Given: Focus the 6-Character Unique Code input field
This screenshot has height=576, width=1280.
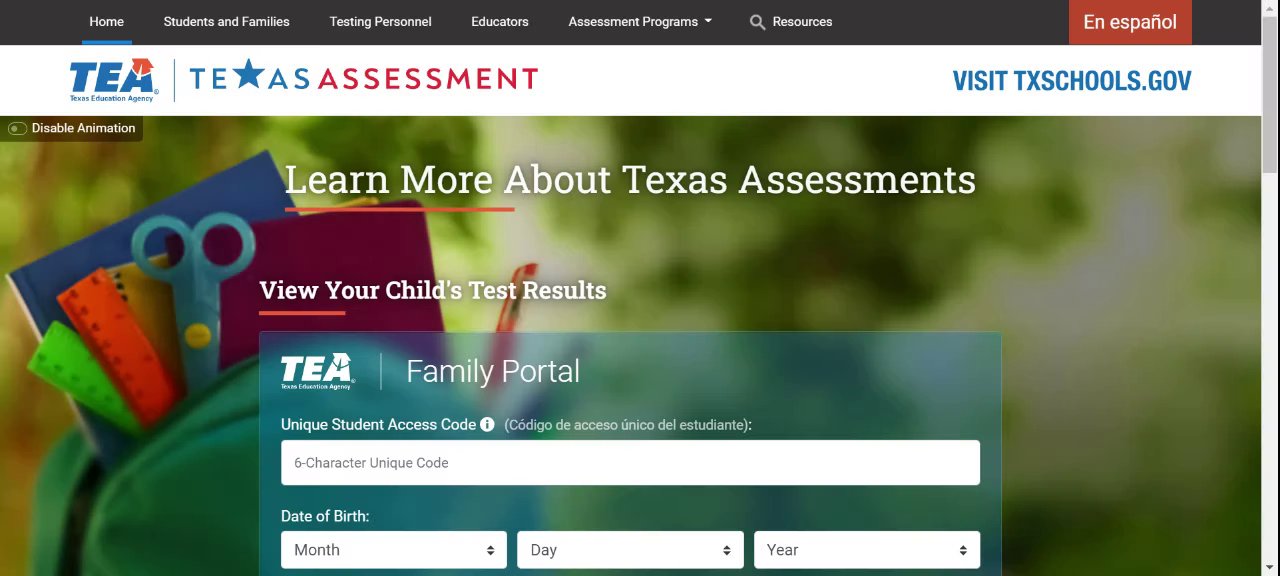Looking at the screenshot, I should [630, 463].
